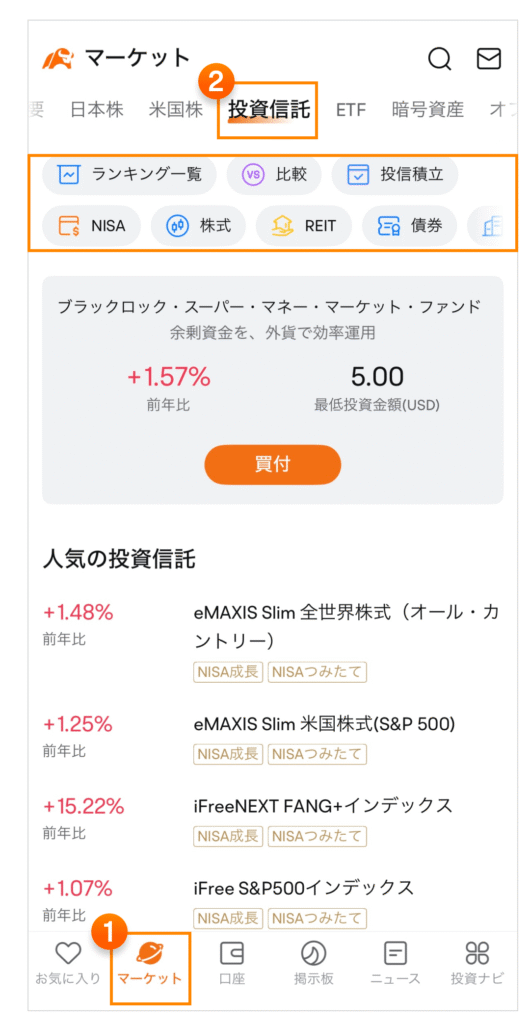
Task: Switch to the 日本株 tab
Action: (x=97, y=110)
